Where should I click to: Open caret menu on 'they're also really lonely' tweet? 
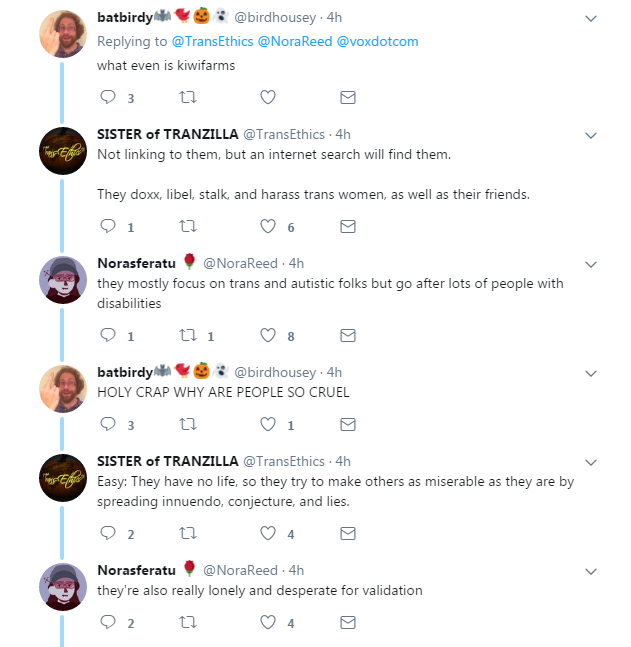click(x=591, y=571)
